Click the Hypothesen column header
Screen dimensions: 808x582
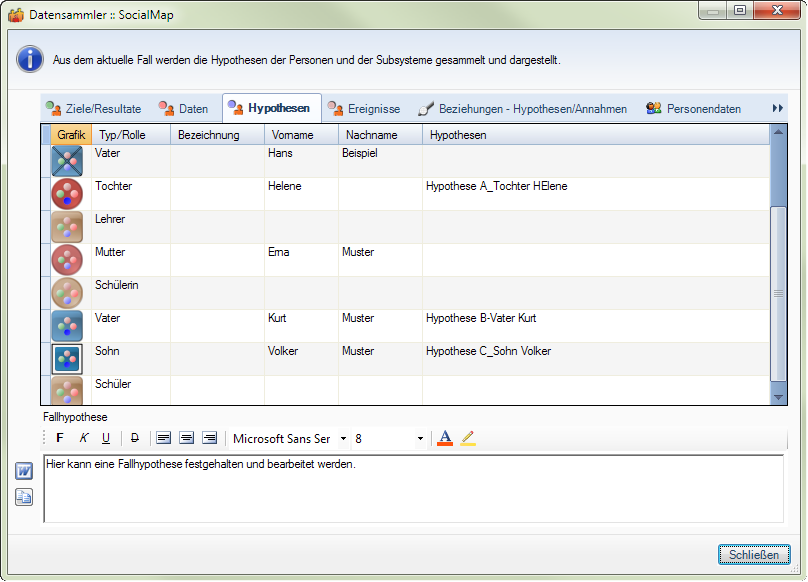(596, 135)
